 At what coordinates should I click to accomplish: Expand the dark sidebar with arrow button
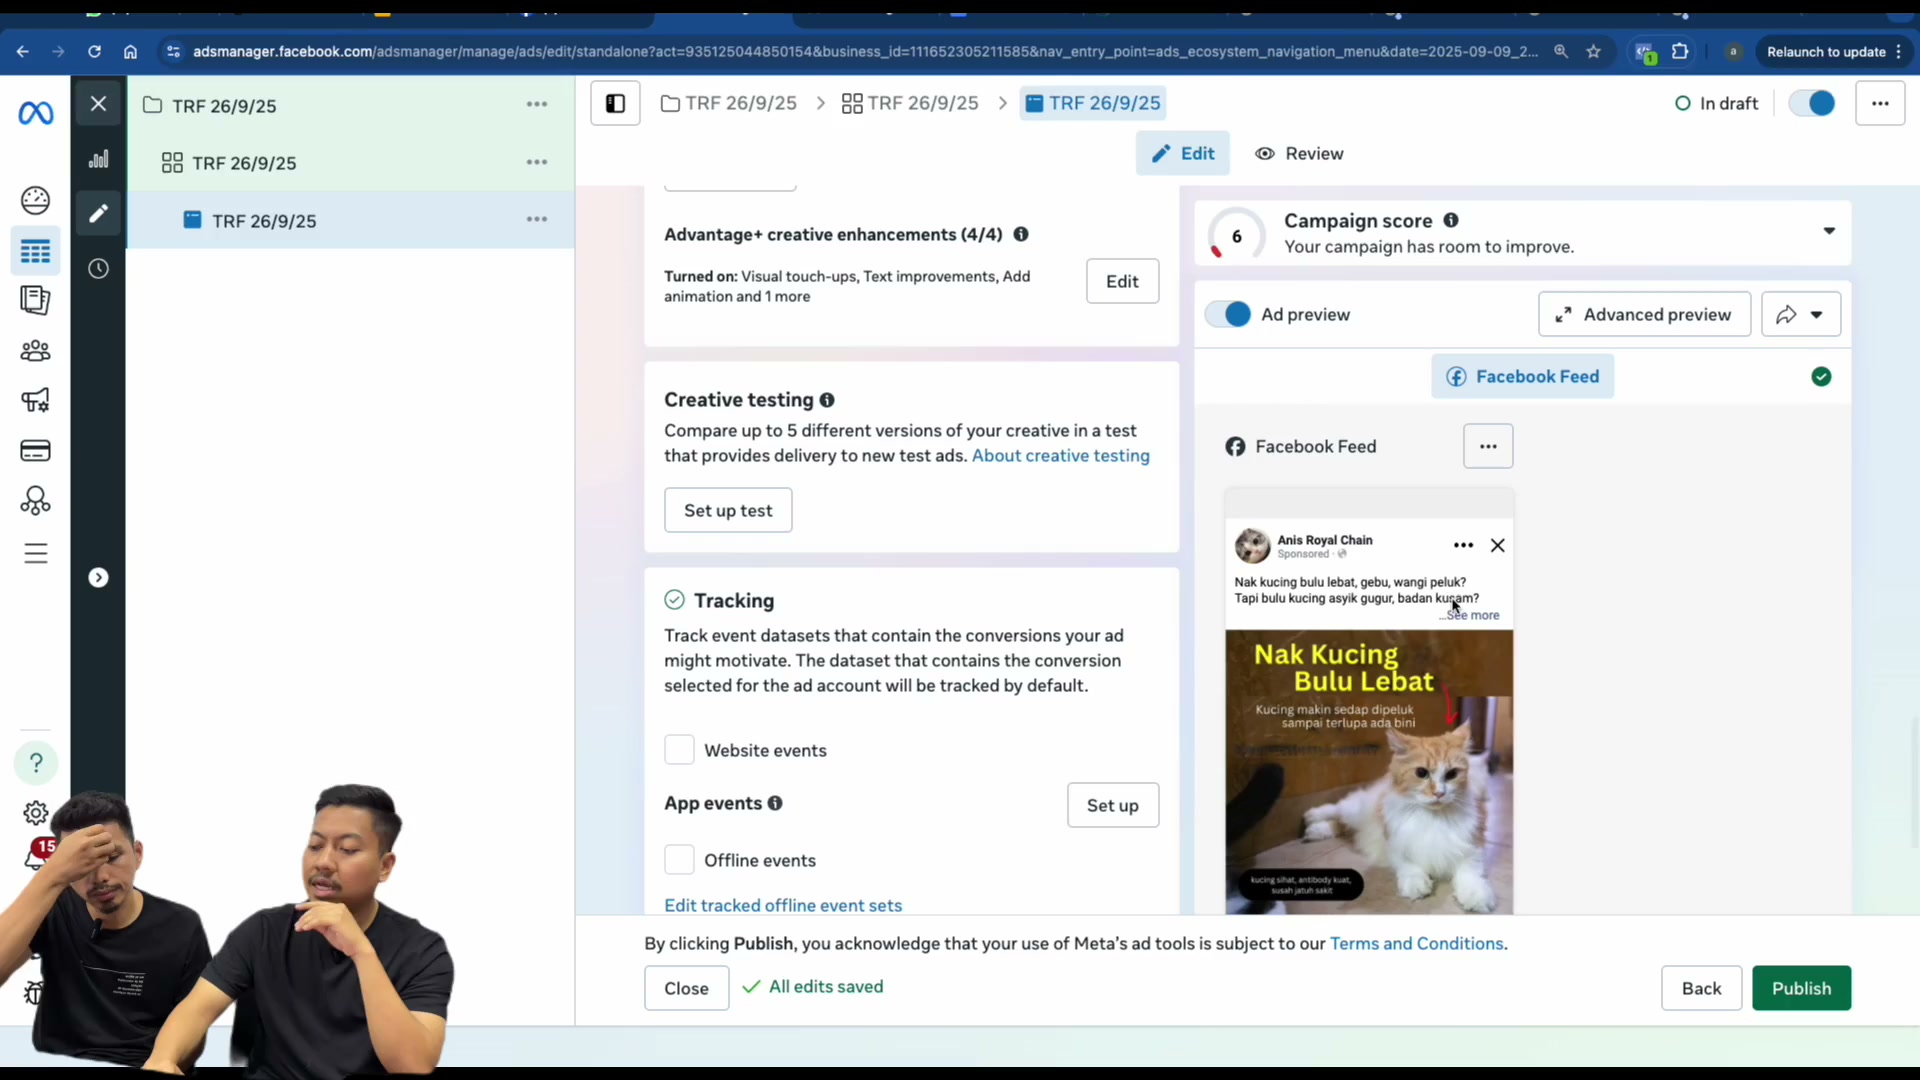[98, 577]
